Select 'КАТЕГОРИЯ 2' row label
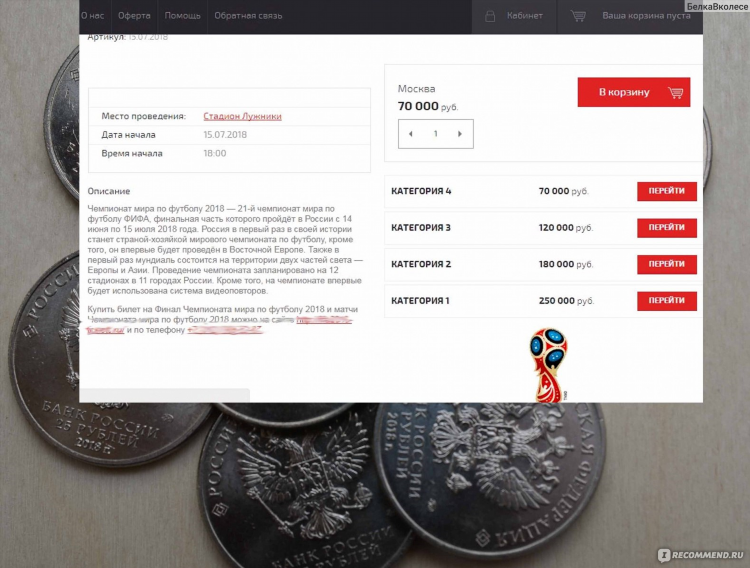This screenshot has height=568, width=750. click(x=421, y=264)
